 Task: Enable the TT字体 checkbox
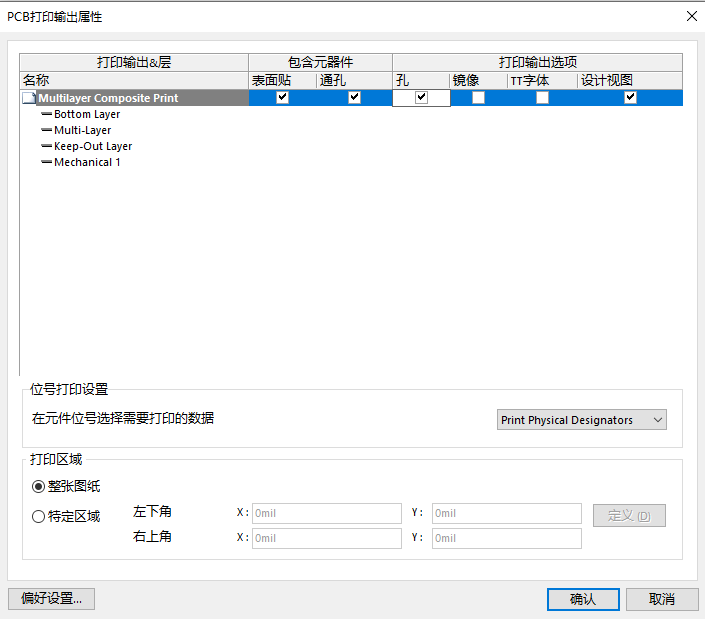[x=542, y=98]
